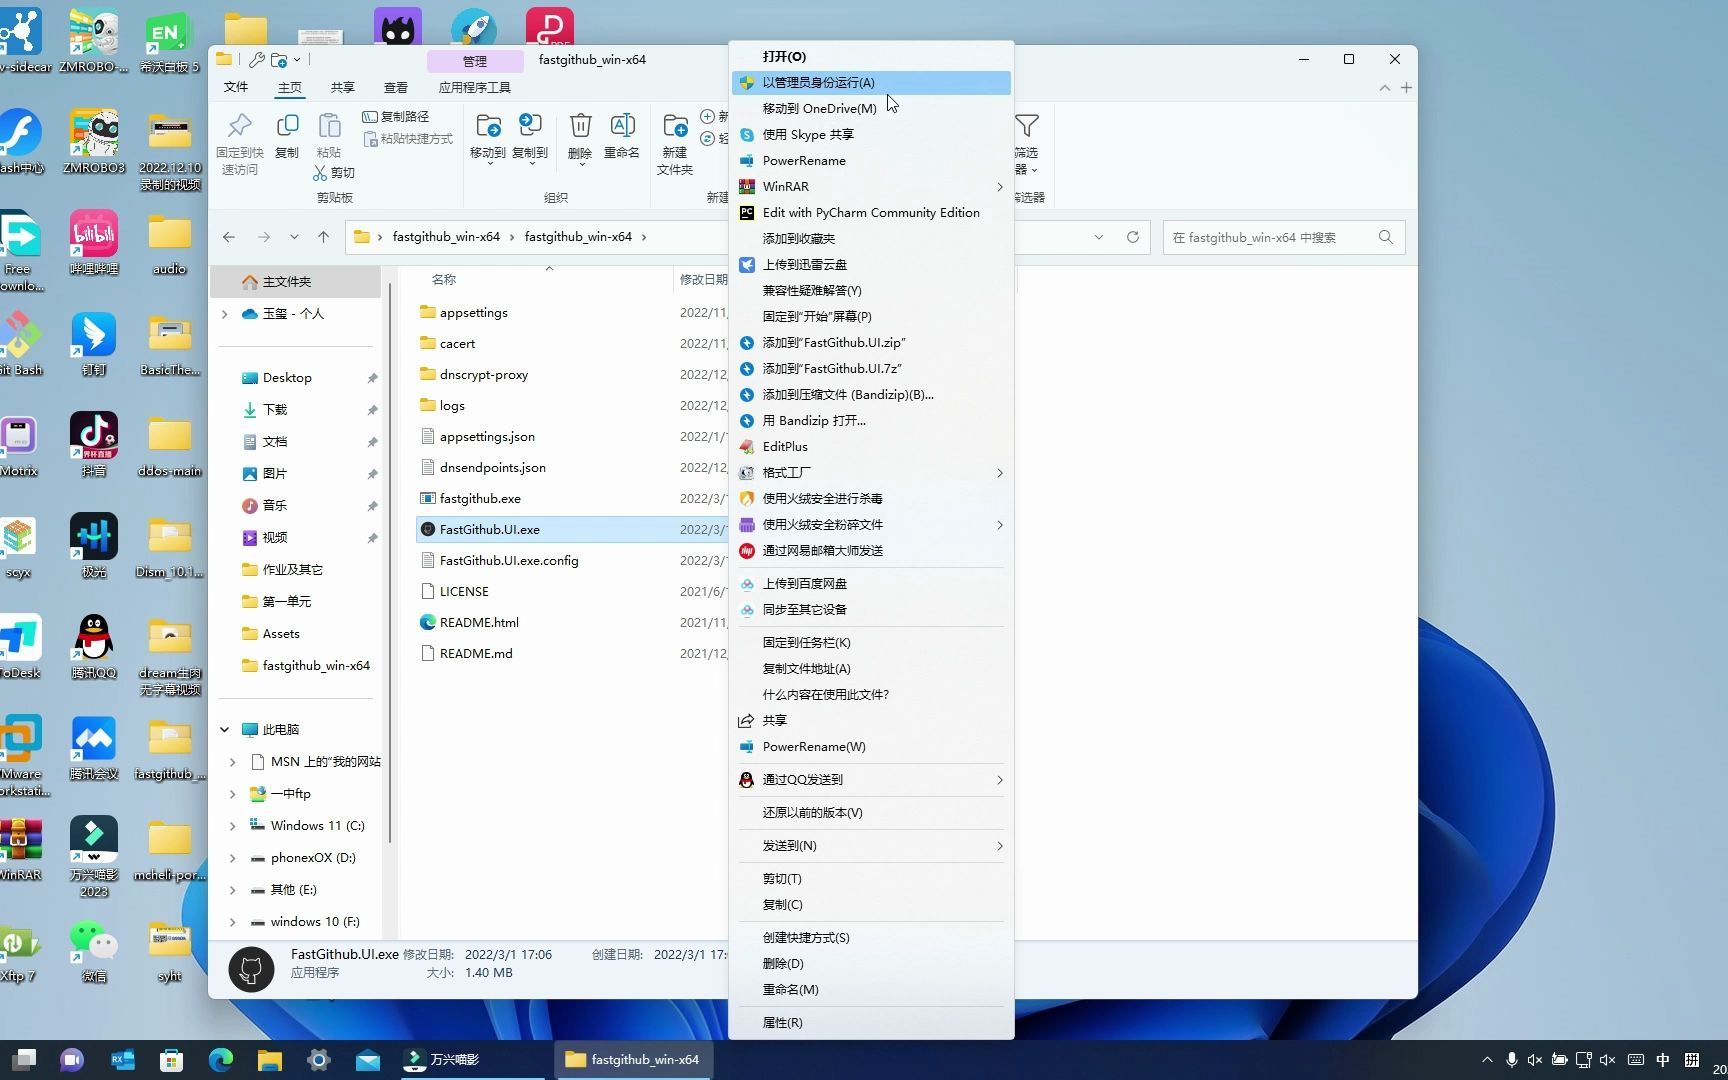Viewport: 1728px width, 1080px height.
Task: Open Settings gear in taskbar
Action: point(319,1060)
